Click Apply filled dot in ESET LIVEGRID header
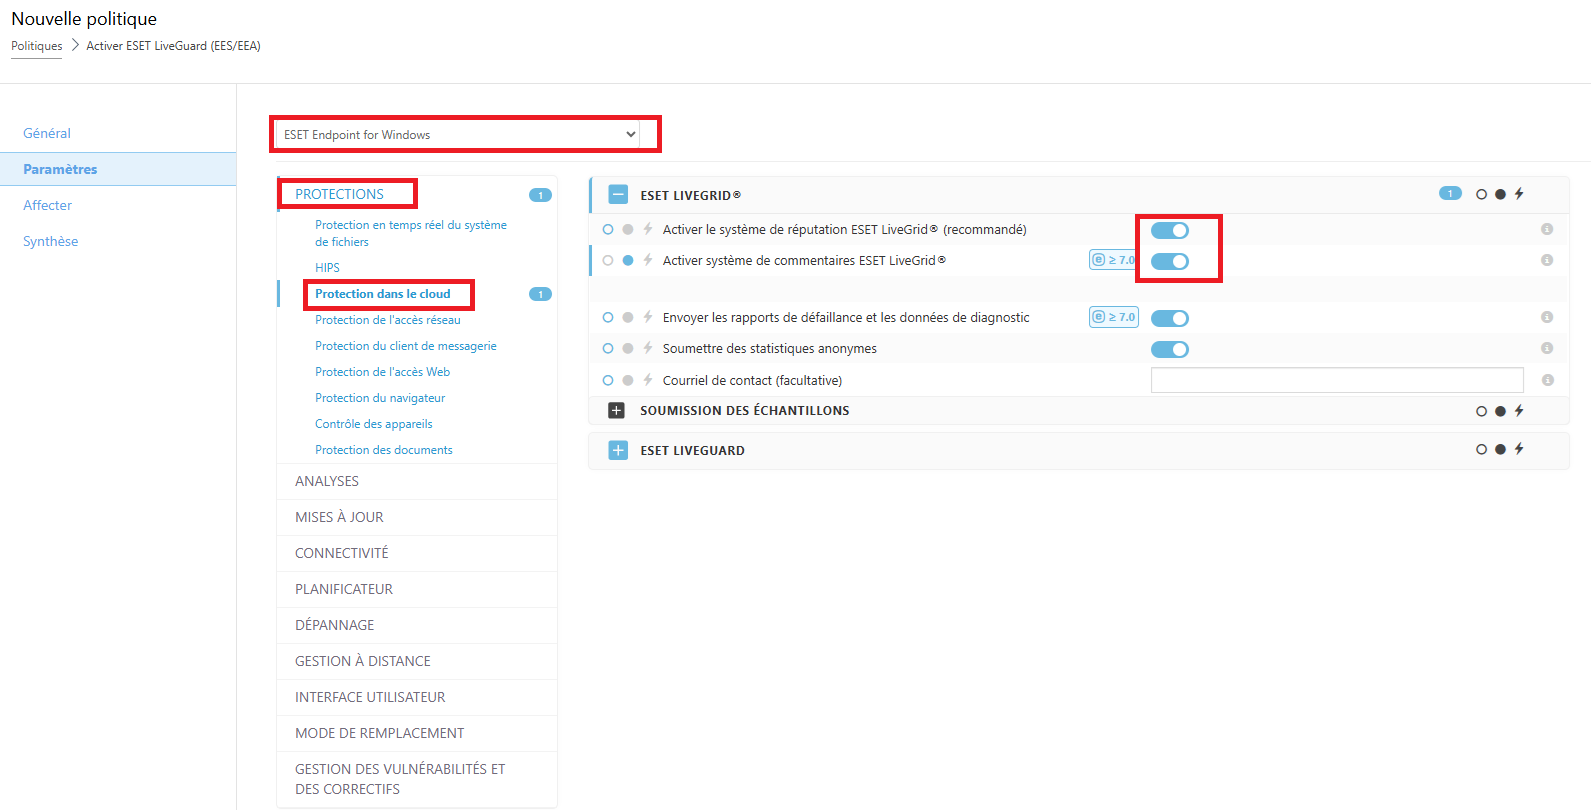This screenshot has height=810, width=1591. 1500,194
